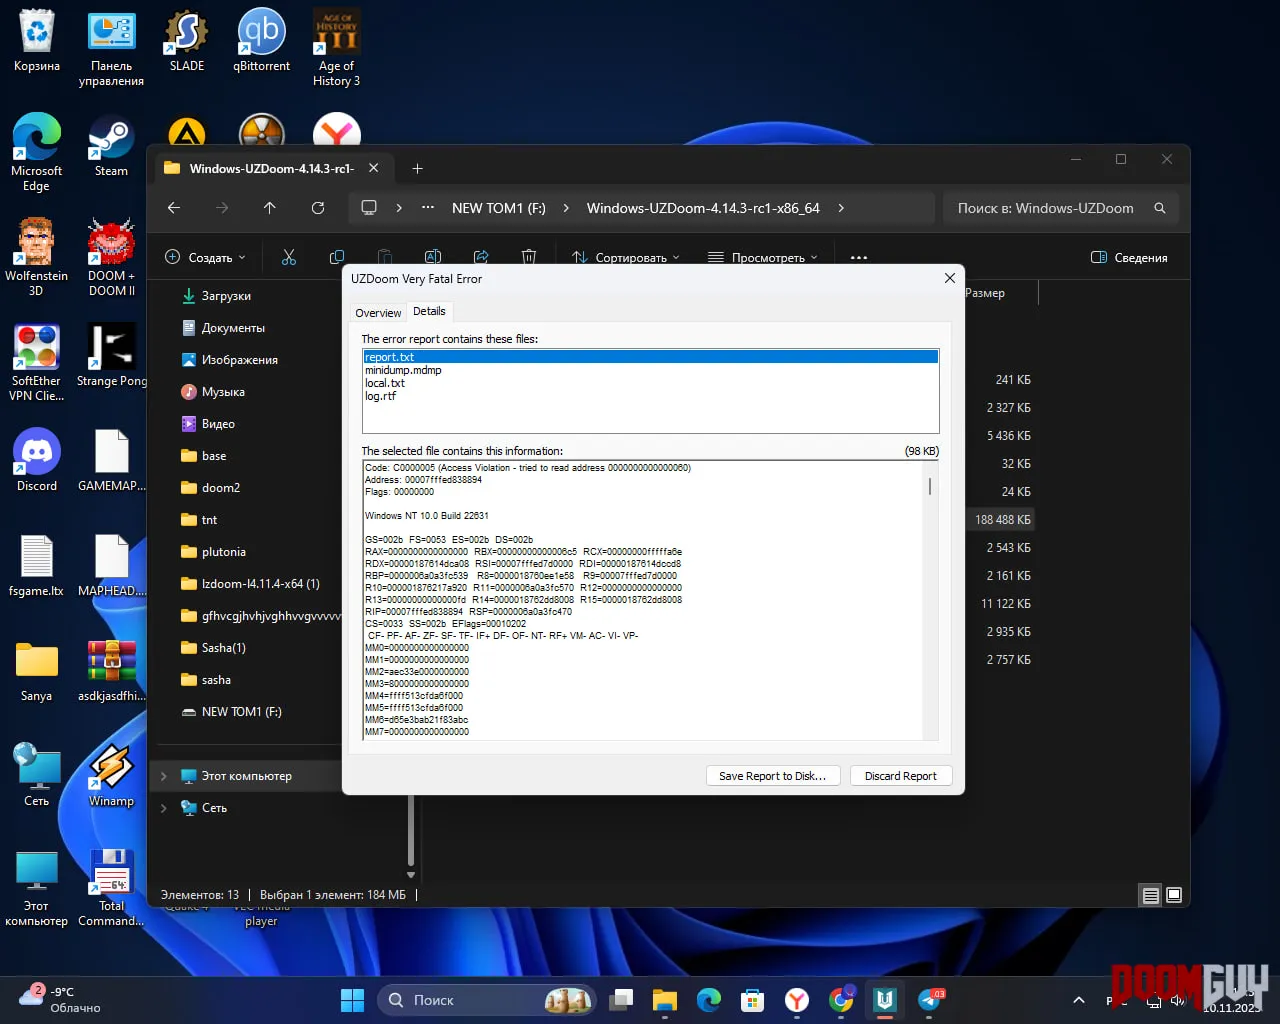Switch to the Overview tab
Viewport: 1280px width, 1024px height.
click(x=378, y=313)
